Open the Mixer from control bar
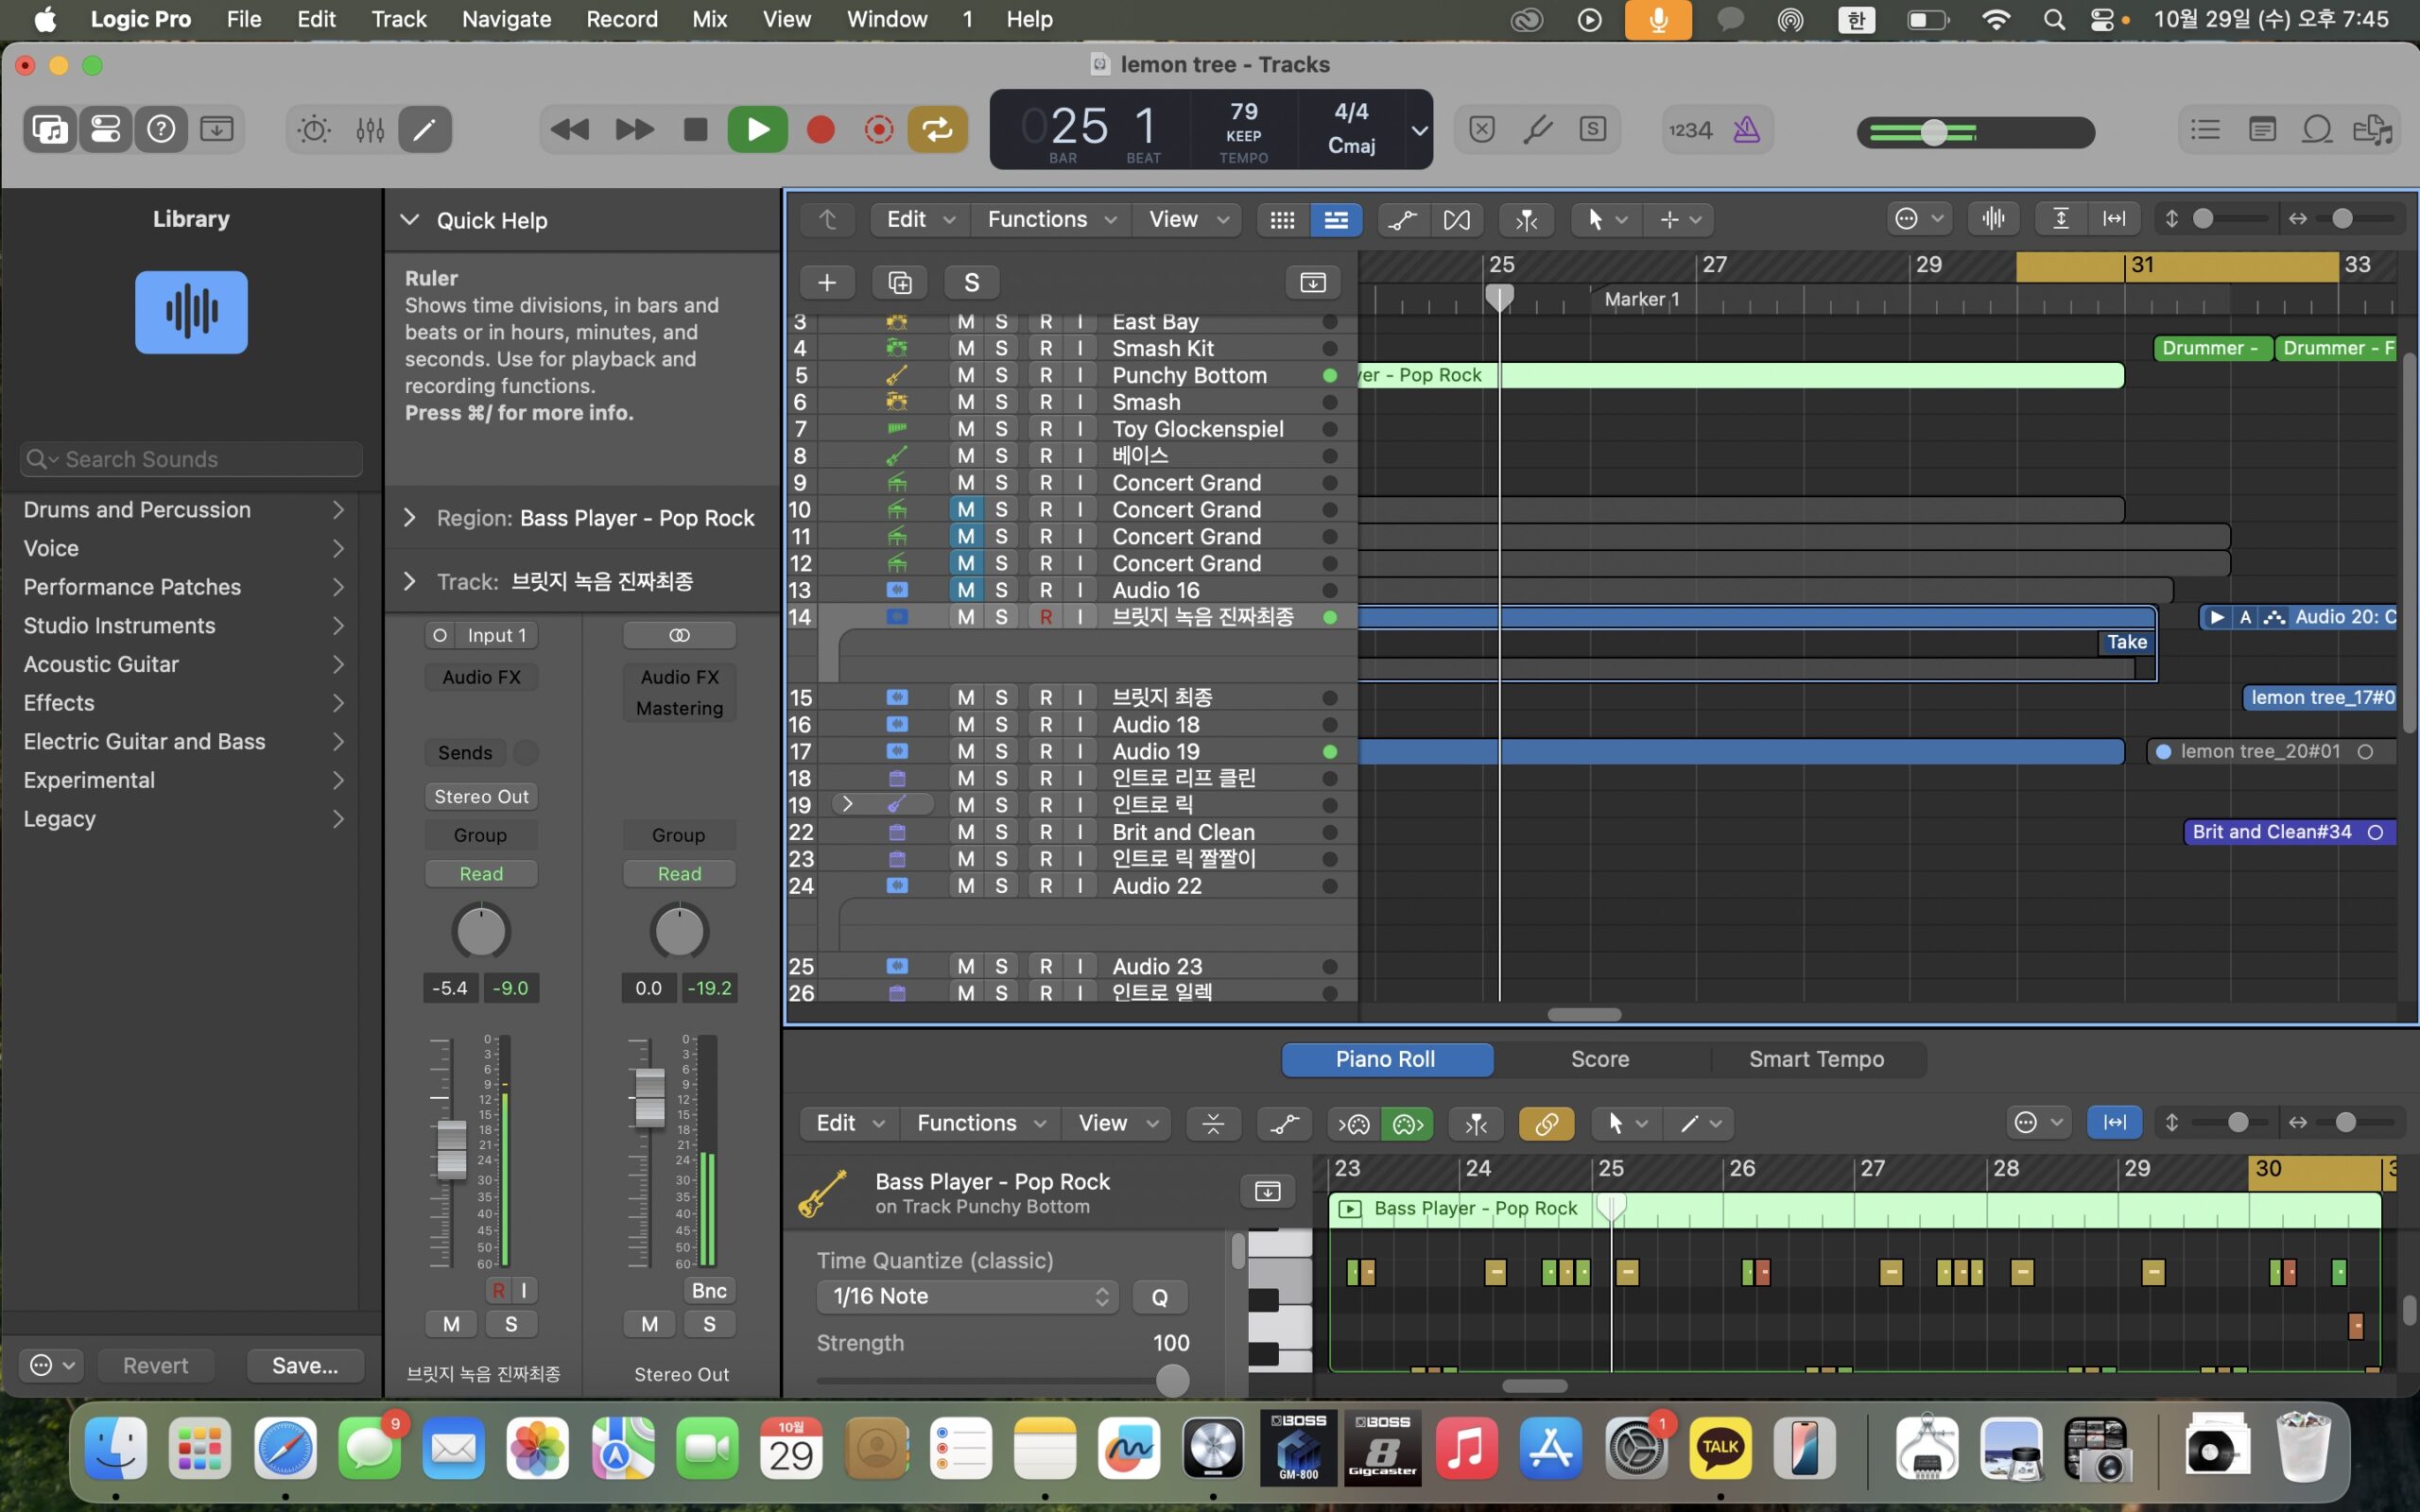This screenshot has height=1512, width=2420. click(370, 130)
